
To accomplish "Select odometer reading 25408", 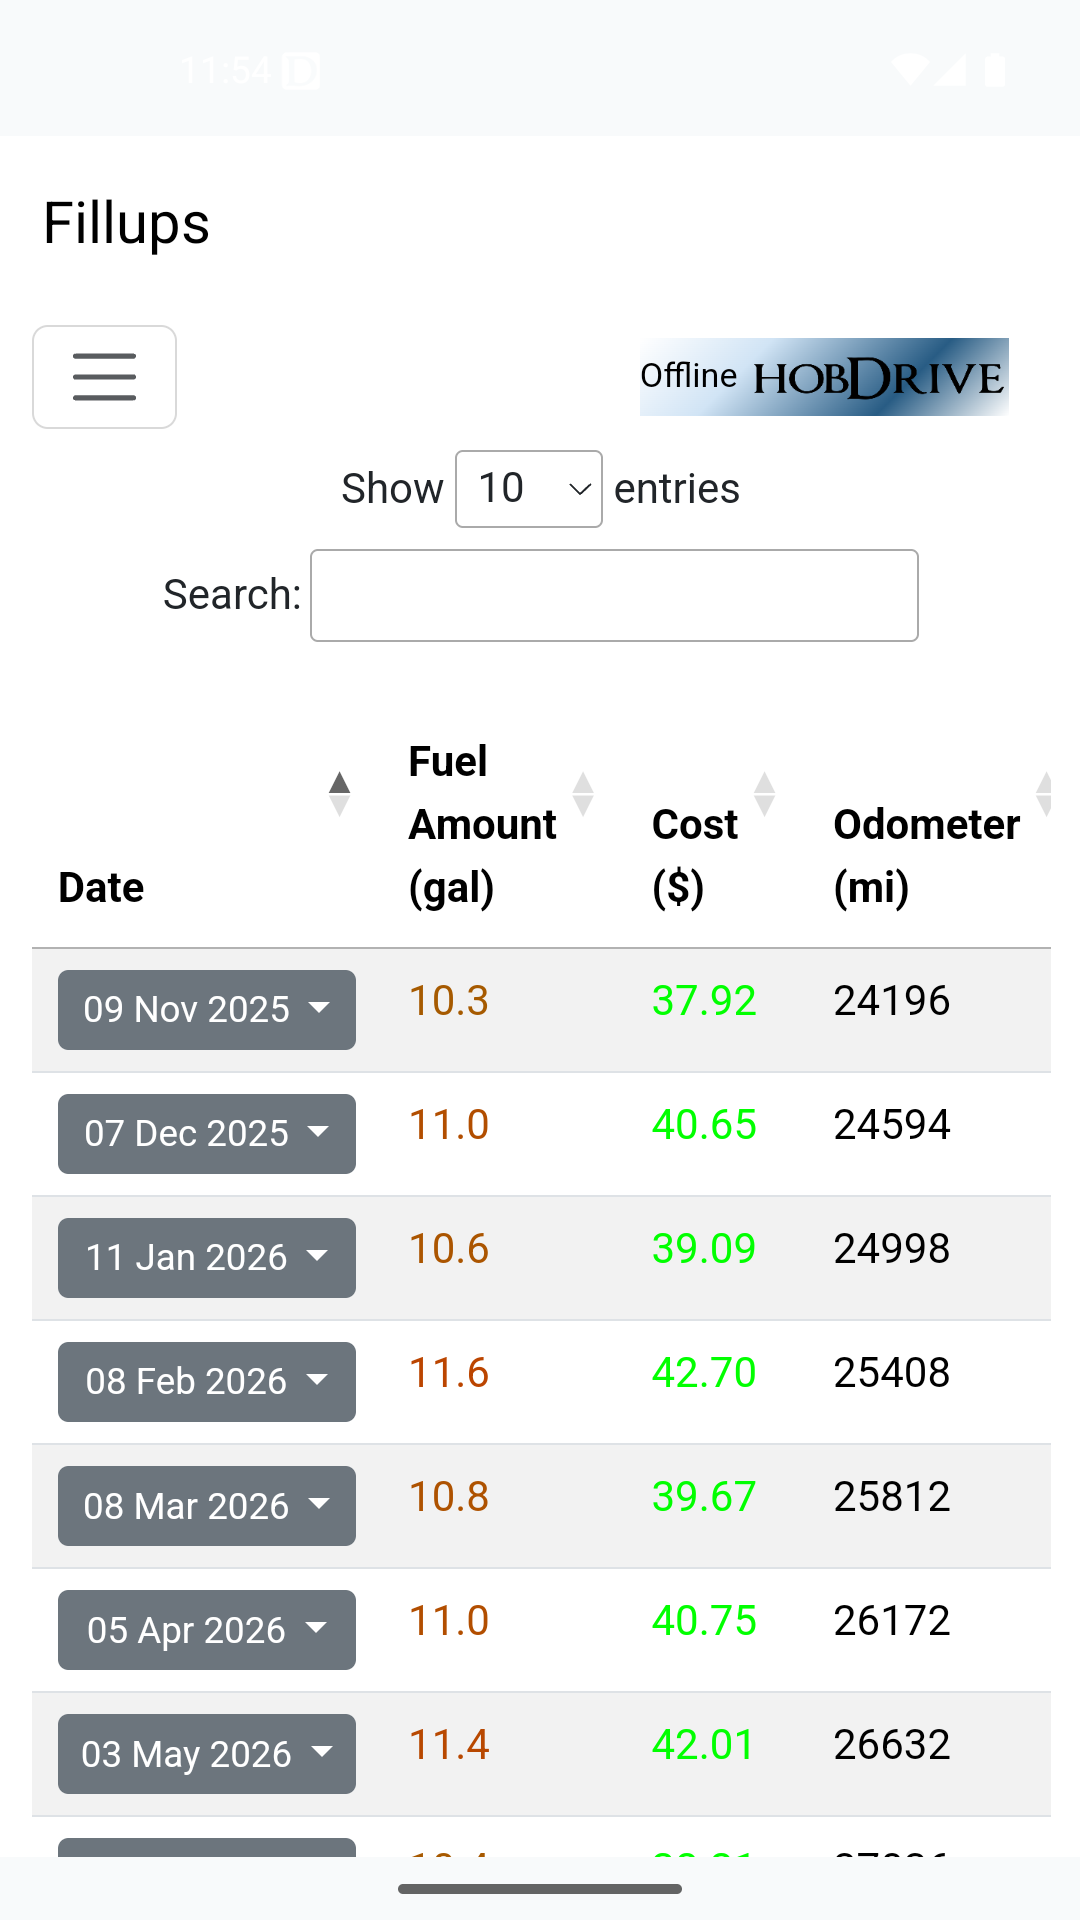I will coord(892,1373).
